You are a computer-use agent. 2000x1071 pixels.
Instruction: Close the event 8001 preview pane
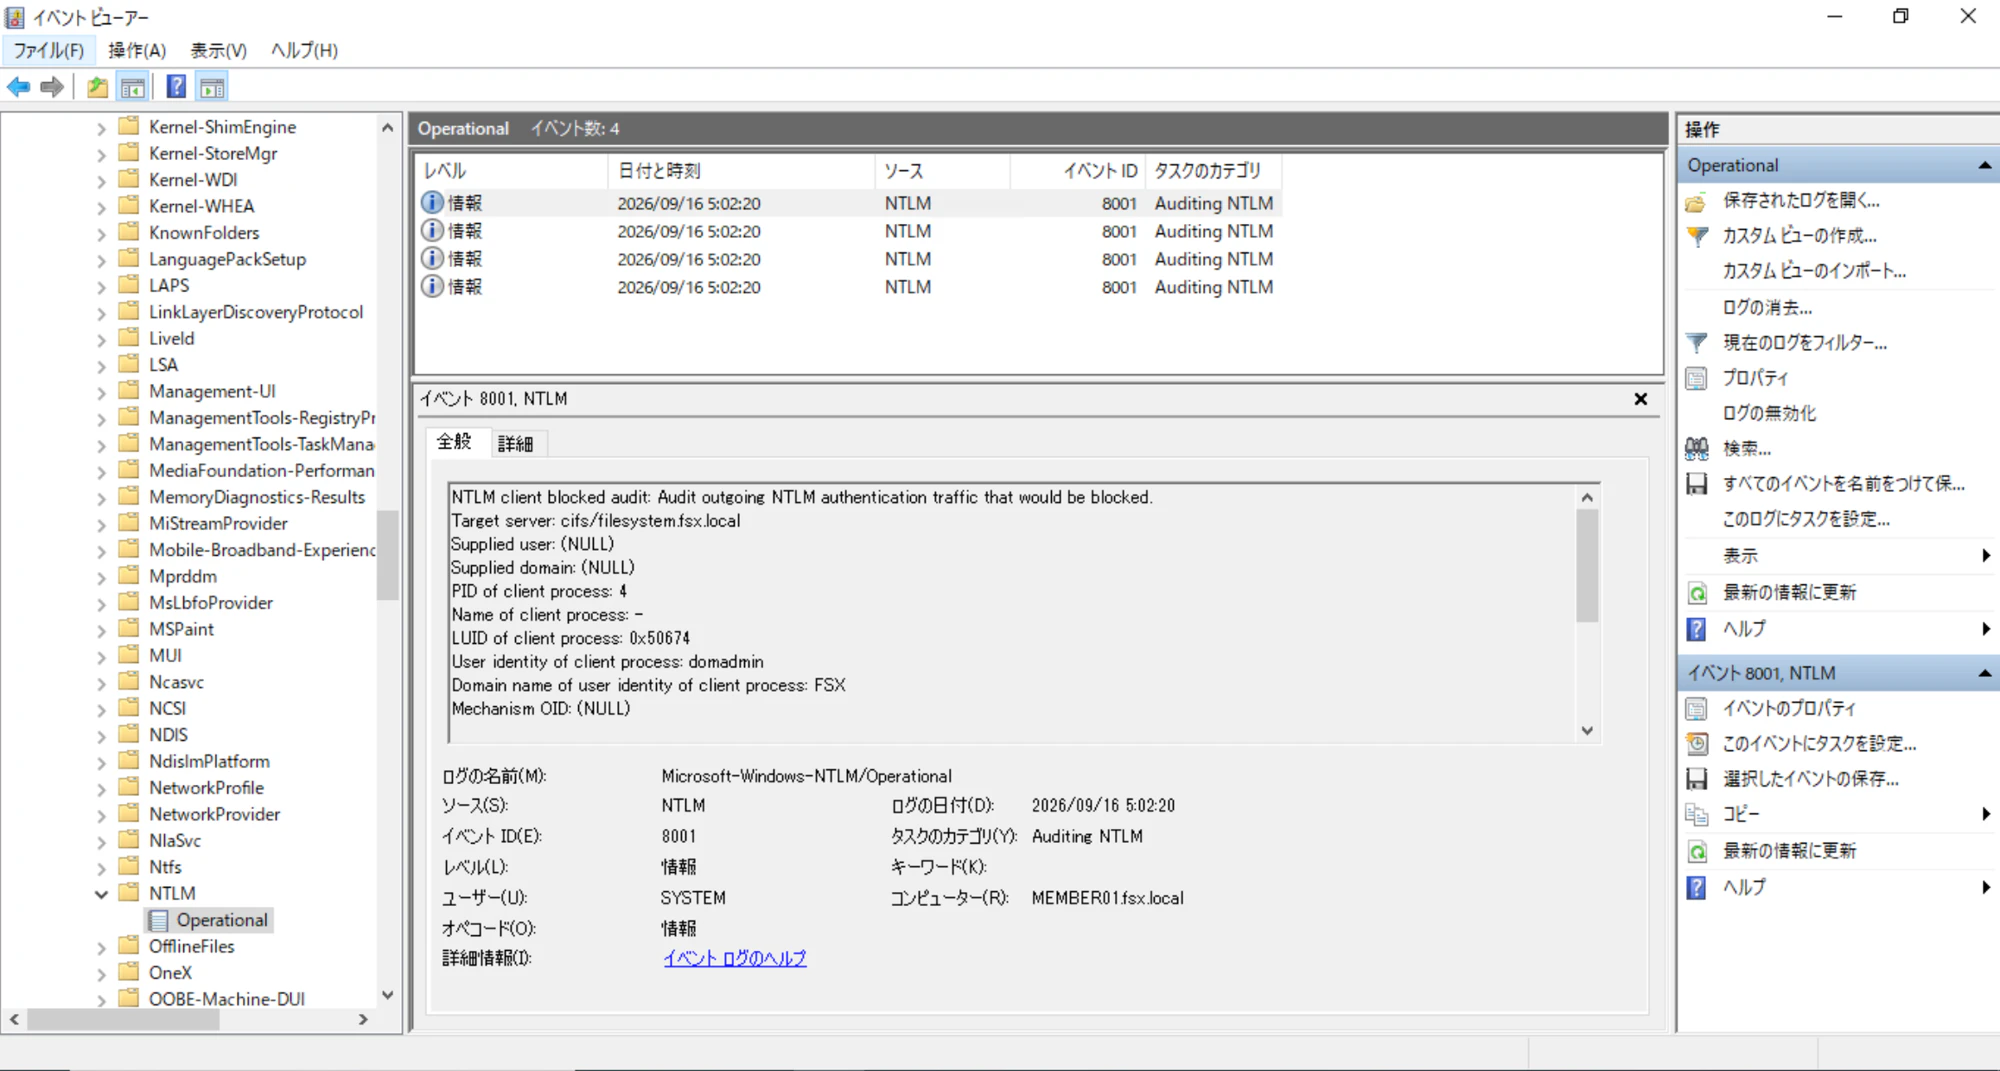coord(1640,399)
